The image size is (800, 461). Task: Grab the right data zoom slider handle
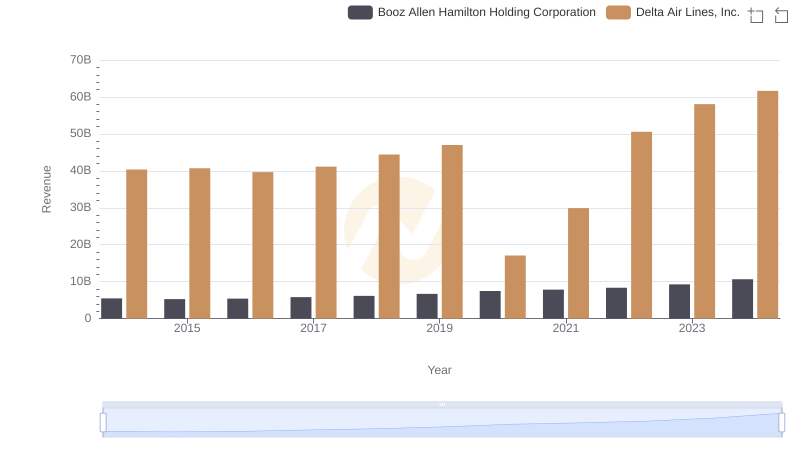pos(782,423)
